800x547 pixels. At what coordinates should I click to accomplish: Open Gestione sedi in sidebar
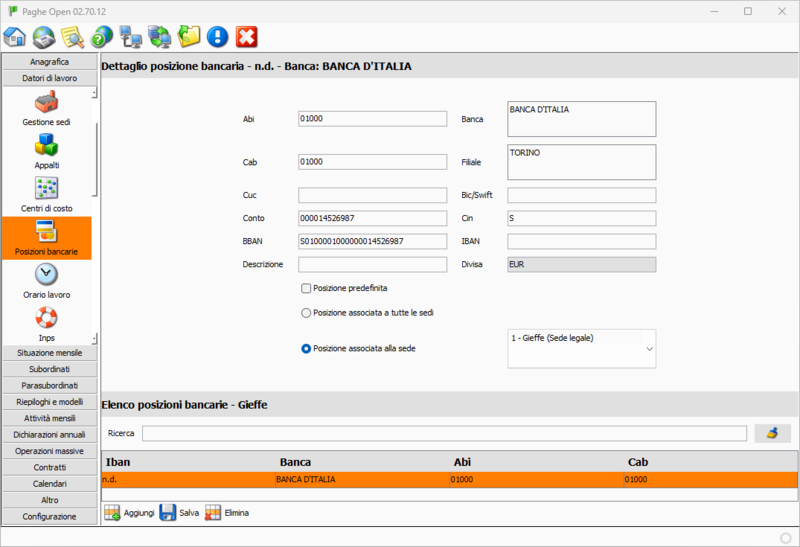(x=46, y=109)
